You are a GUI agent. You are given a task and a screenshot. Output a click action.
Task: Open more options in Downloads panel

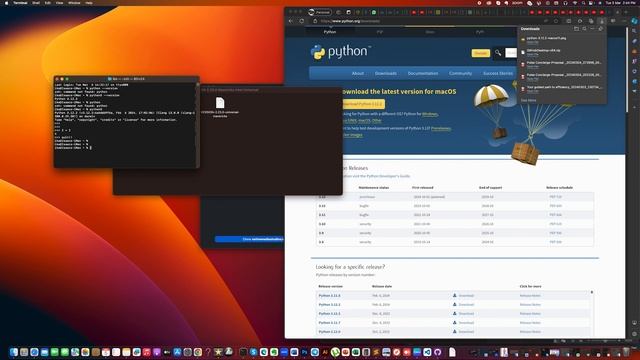[x=592, y=29]
